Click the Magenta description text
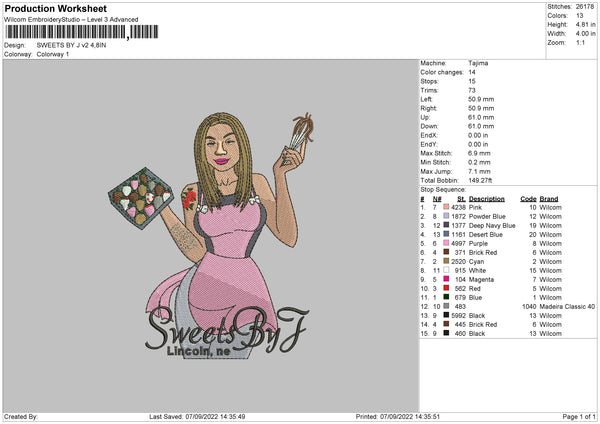 click(x=481, y=279)
